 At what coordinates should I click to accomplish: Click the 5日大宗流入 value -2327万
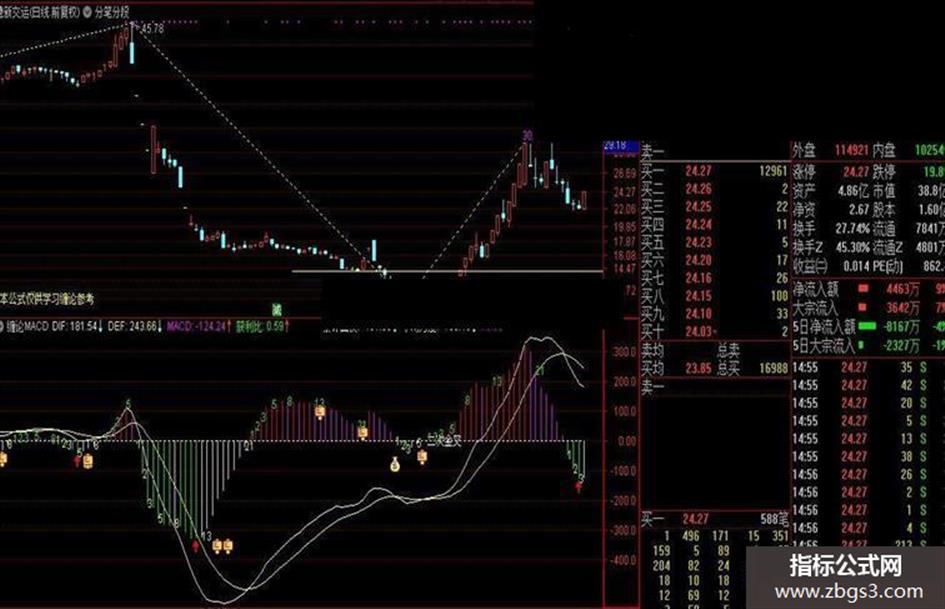[x=900, y=346]
